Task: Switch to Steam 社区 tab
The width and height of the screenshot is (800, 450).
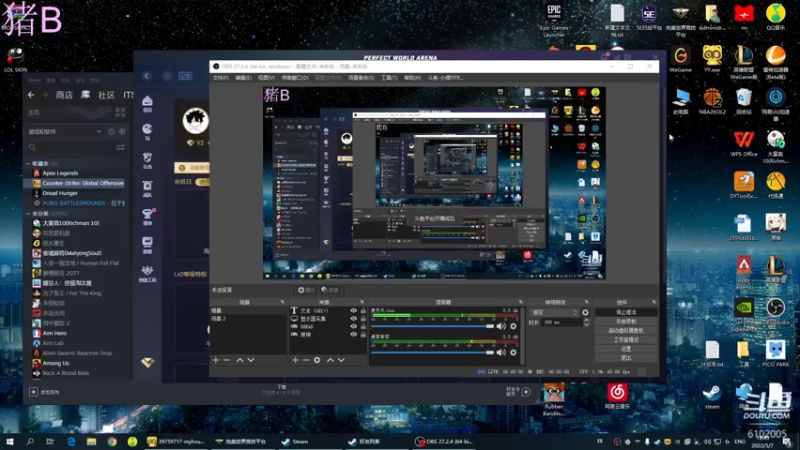Action: click(x=106, y=95)
